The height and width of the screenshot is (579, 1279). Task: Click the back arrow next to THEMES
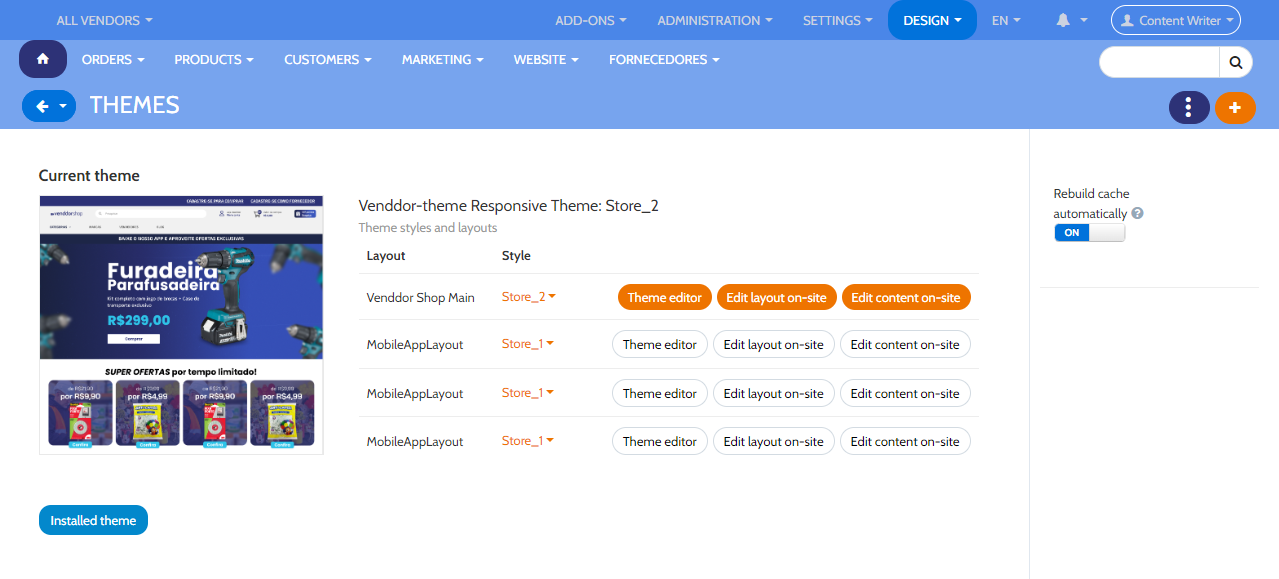pos(42,106)
